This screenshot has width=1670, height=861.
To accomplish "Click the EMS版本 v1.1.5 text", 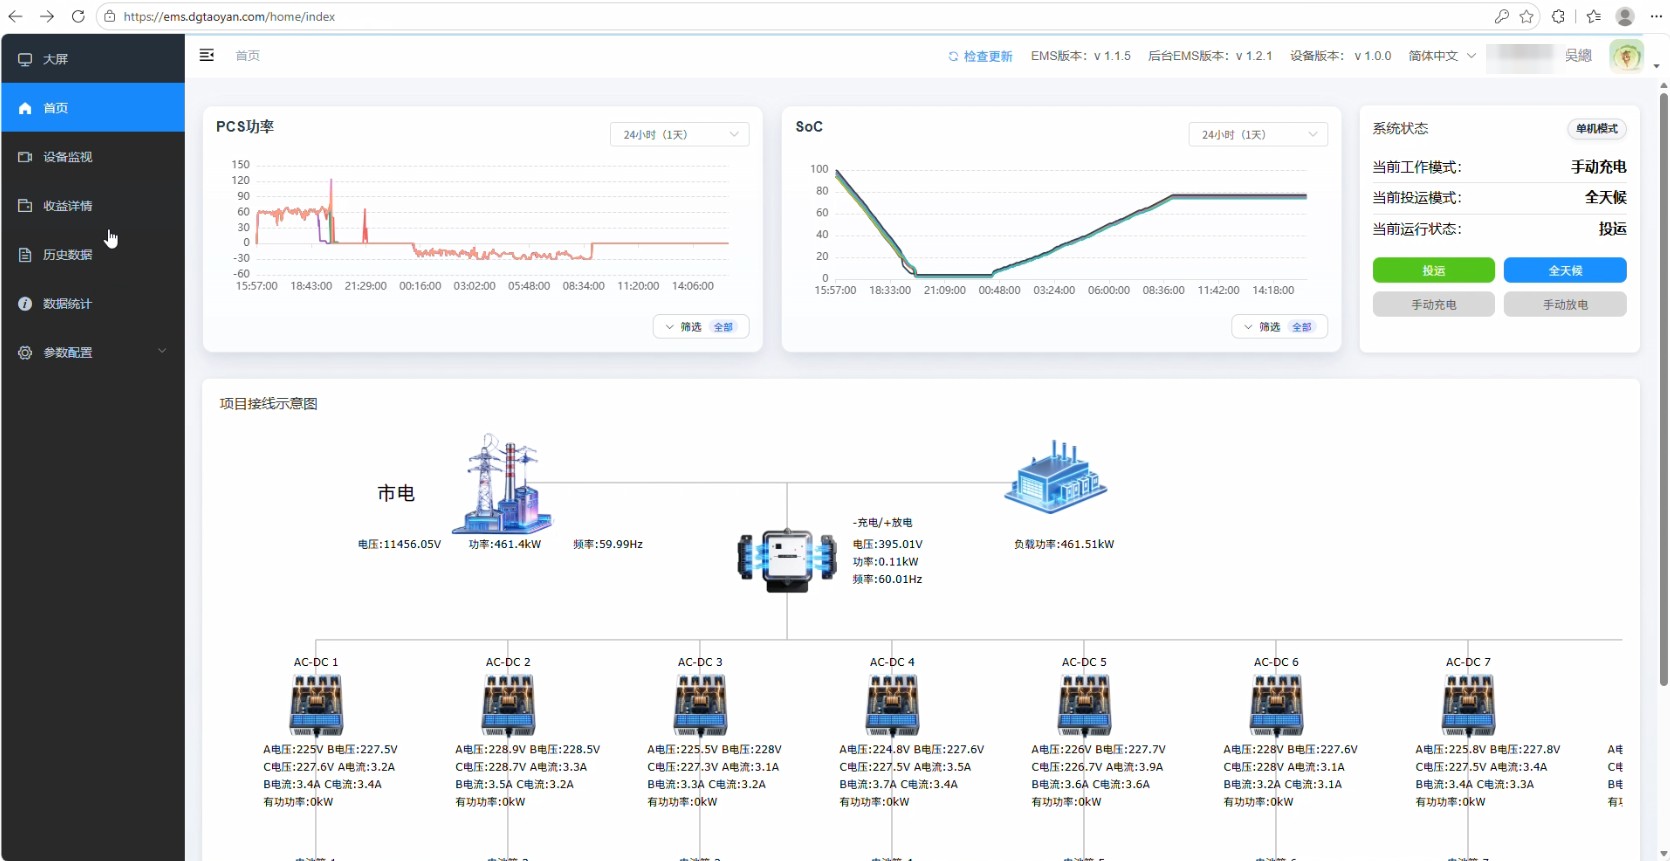I will point(1081,56).
